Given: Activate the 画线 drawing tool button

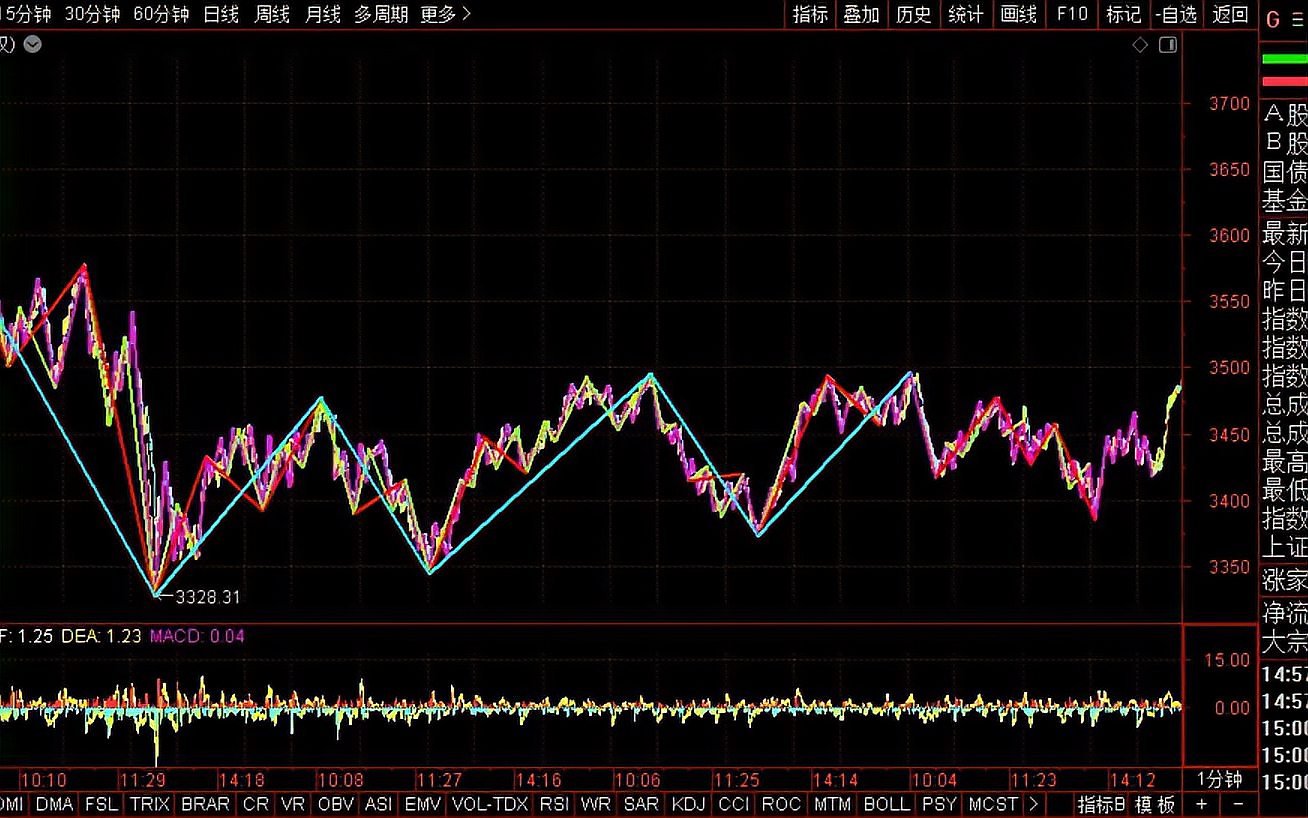Looking at the screenshot, I should point(1018,14).
